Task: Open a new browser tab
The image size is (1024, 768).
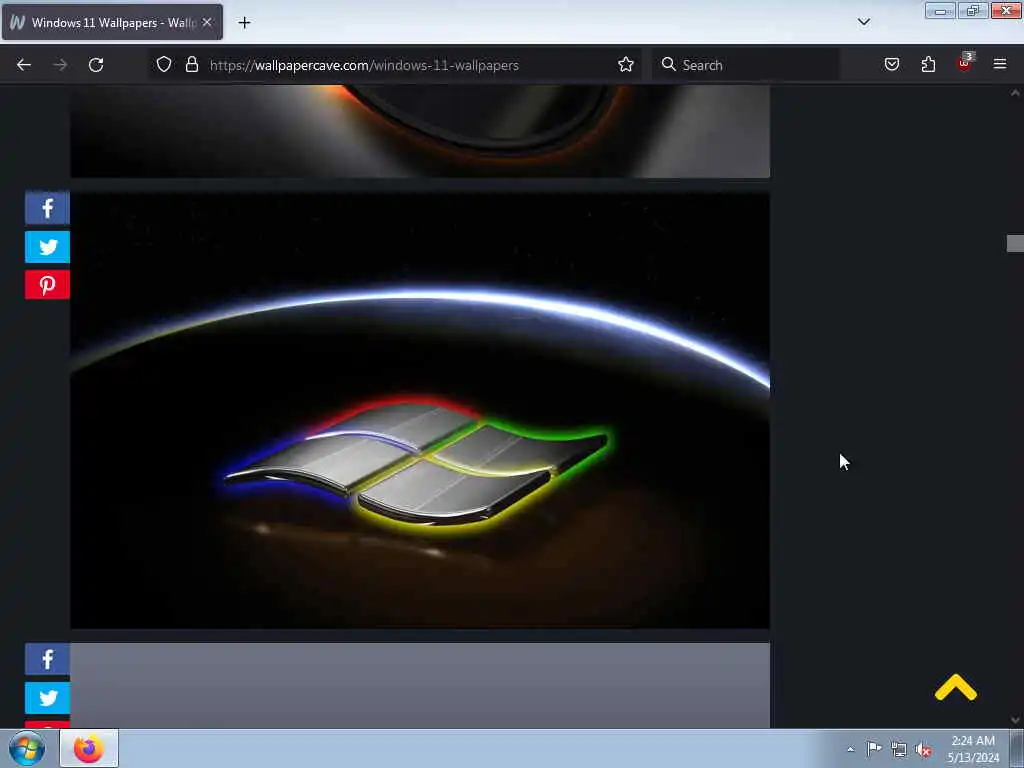Action: coord(244,23)
